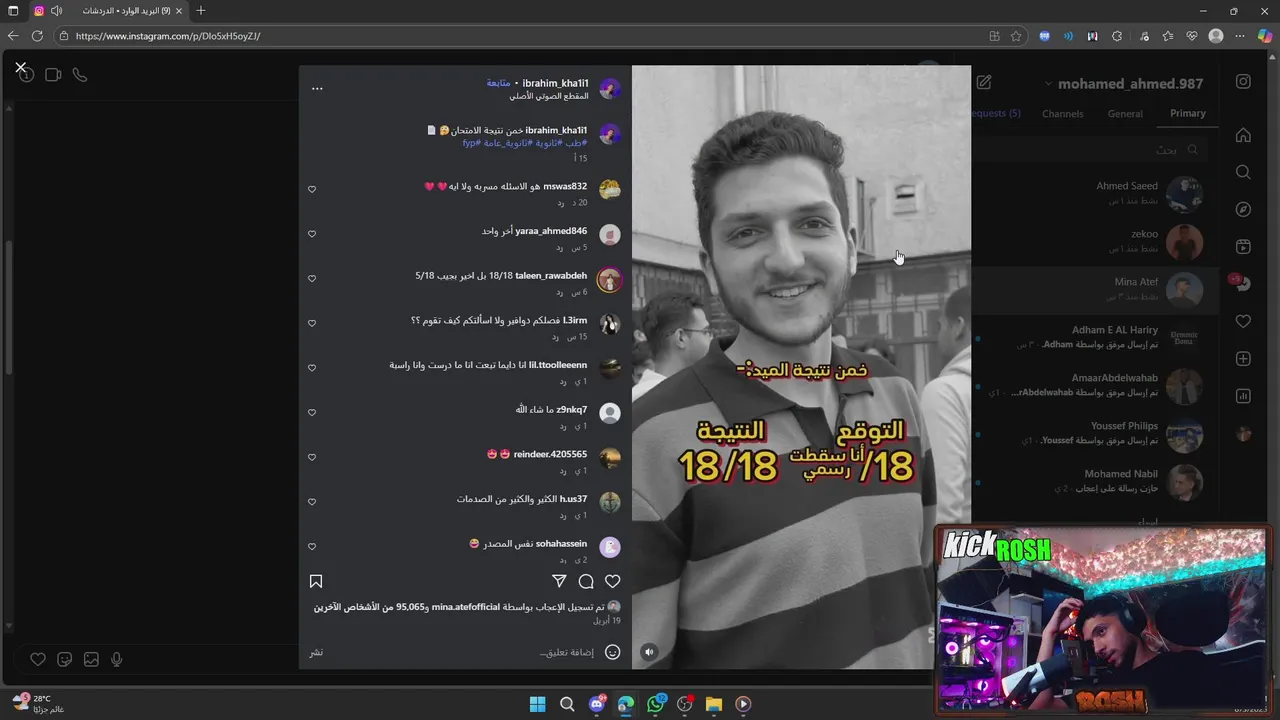1280x720 pixels.
Task: Open profile avatar in Instagram sidebar
Action: pos(1243,433)
